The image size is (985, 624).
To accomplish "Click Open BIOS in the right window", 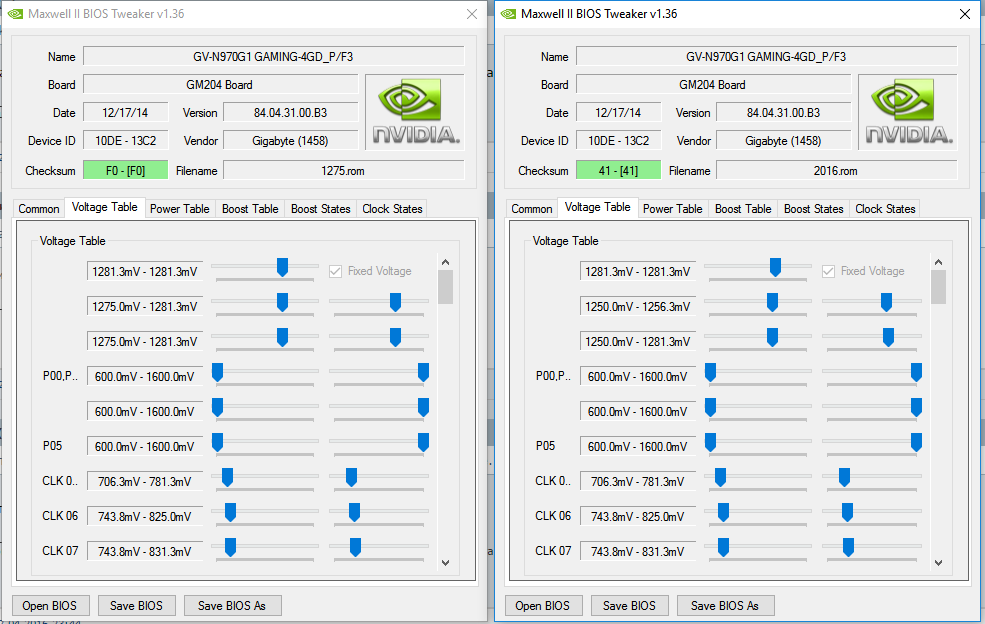I will click(x=543, y=606).
